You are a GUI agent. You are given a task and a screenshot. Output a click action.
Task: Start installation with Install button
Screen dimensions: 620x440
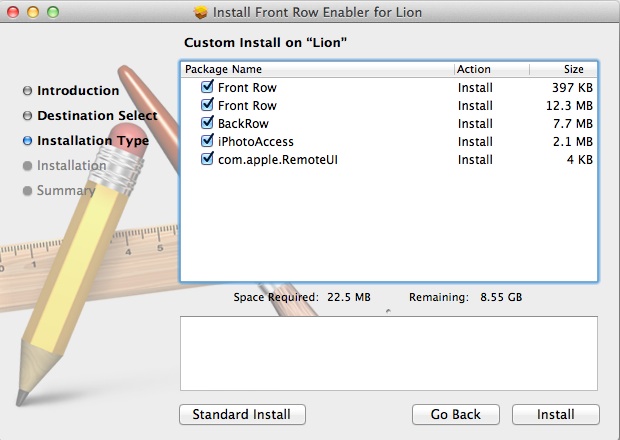(x=556, y=414)
